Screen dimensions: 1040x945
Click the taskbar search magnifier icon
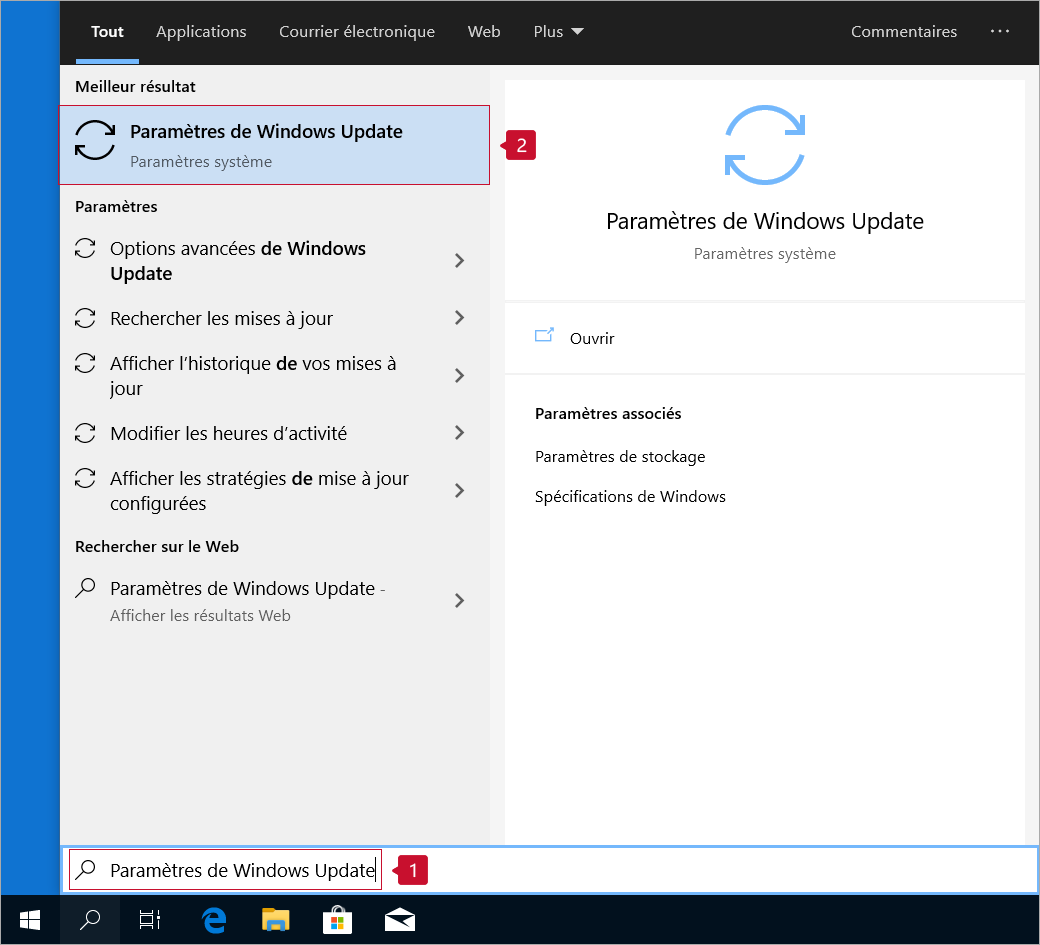pos(90,920)
